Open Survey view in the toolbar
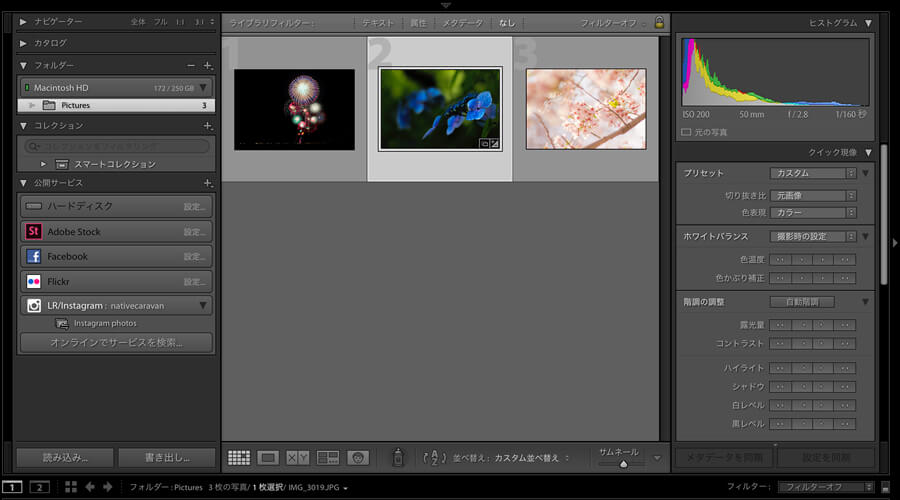 click(x=328, y=457)
